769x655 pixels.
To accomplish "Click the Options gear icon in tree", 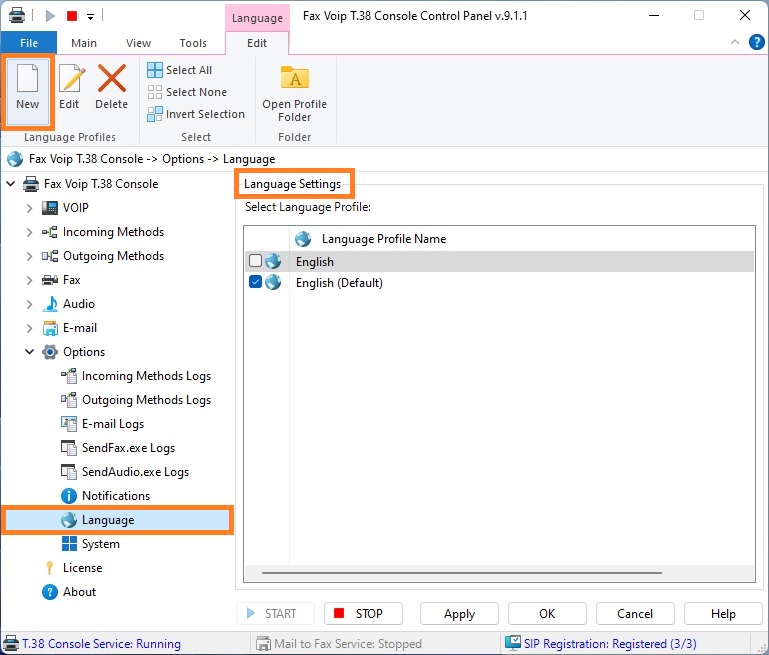I will pyautogui.click(x=50, y=352).
